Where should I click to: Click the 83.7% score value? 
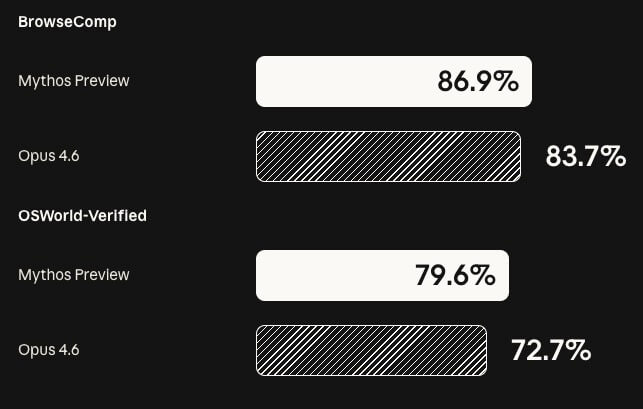tap(585, 156)
